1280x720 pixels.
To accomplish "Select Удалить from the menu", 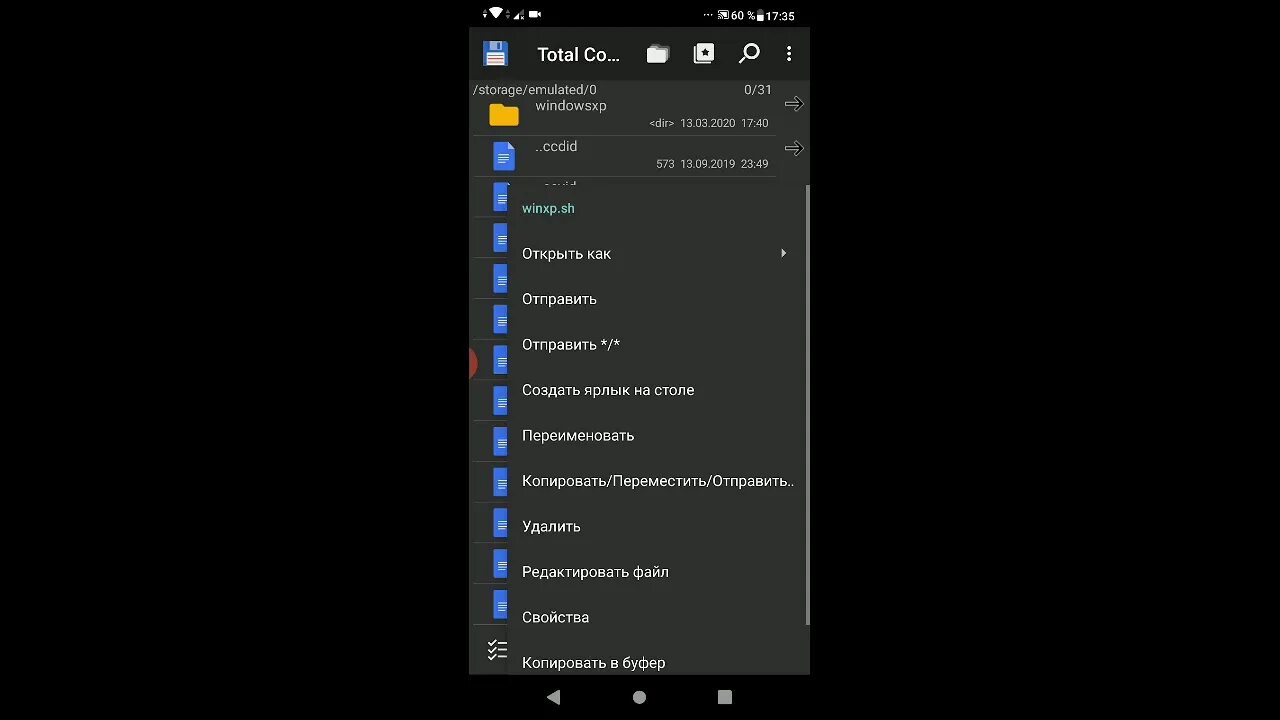I will click(x=551, y=527).
